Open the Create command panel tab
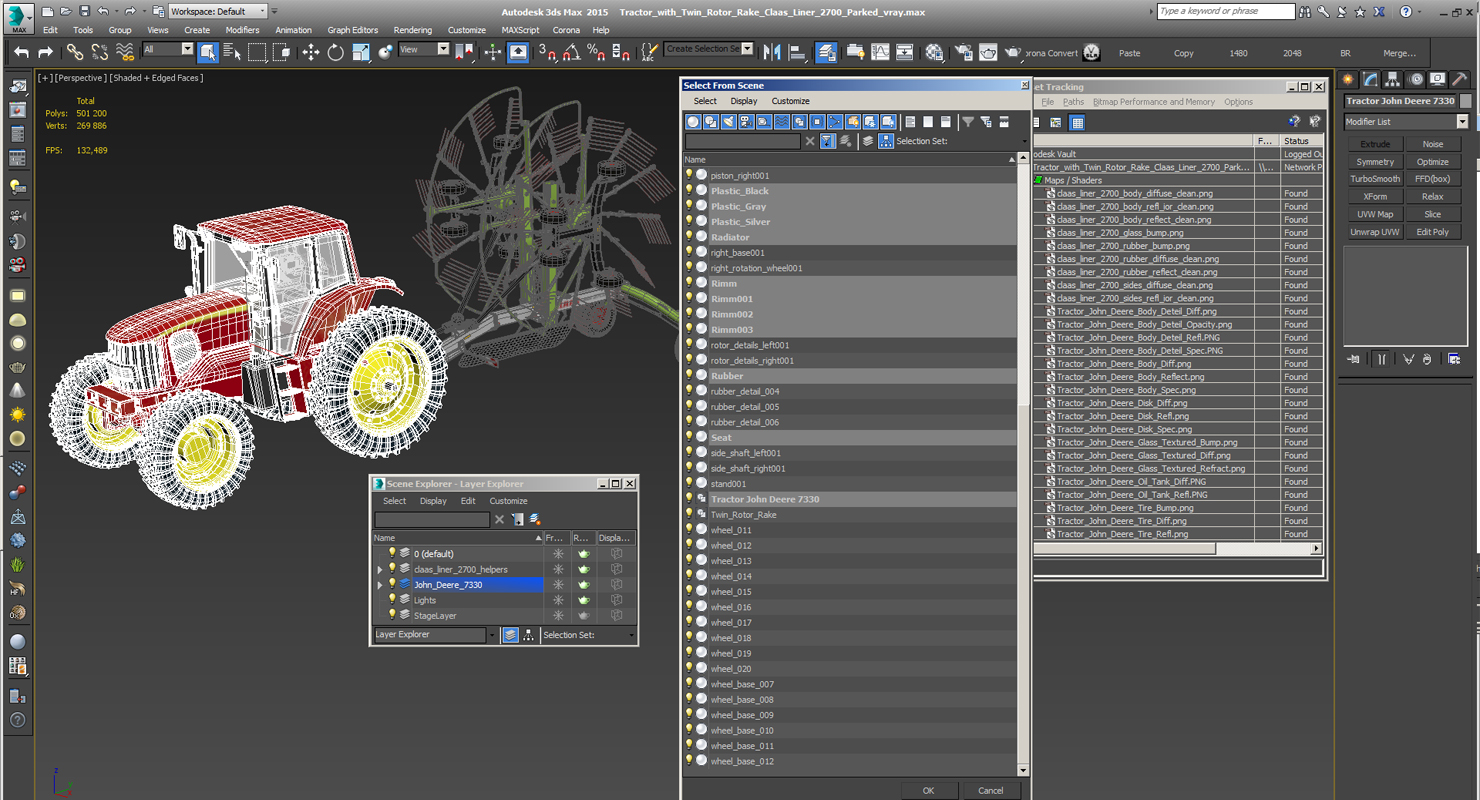 tap(1348, 79)
